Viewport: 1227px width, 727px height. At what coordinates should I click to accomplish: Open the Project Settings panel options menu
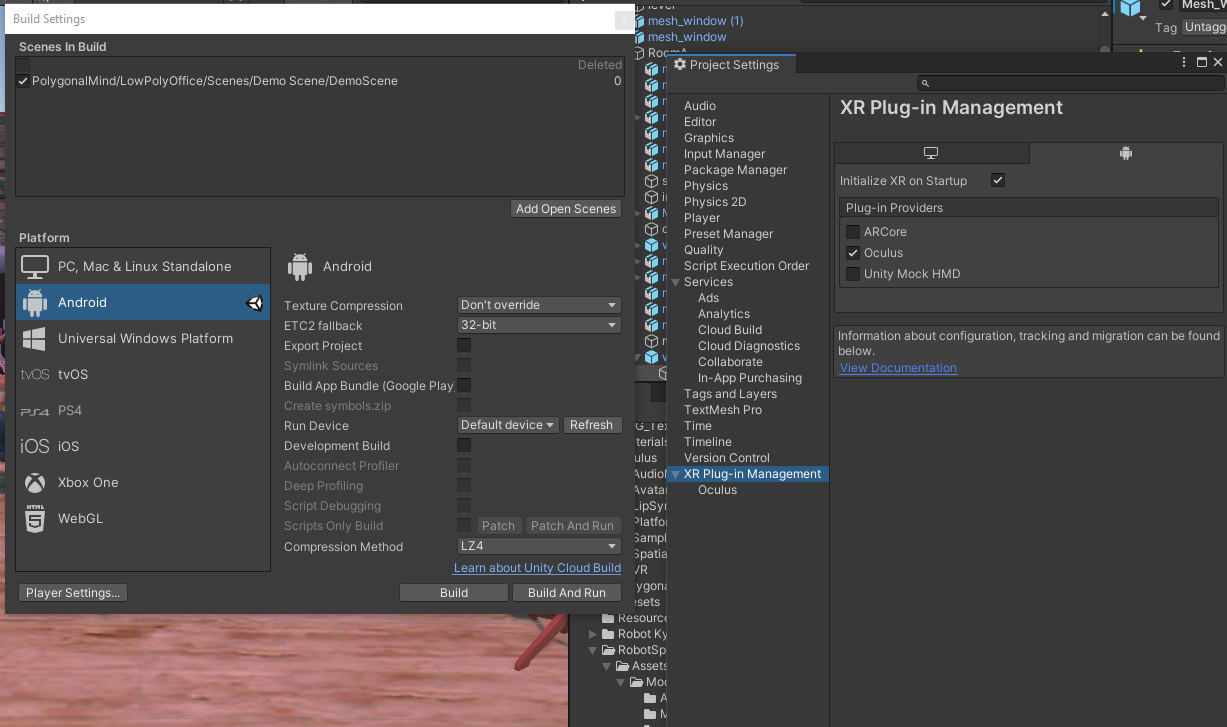1184,63
